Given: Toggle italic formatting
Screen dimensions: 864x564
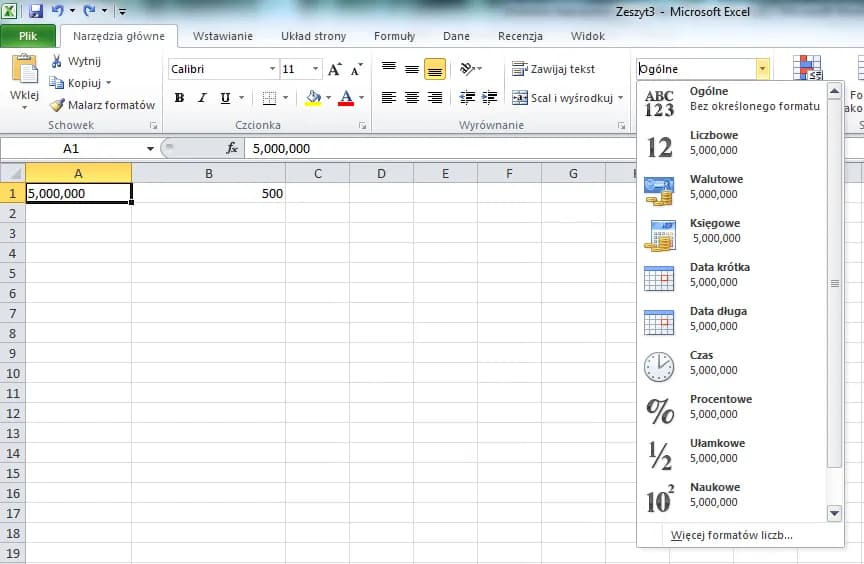Looking at the screenshot, I should point(203,98).
